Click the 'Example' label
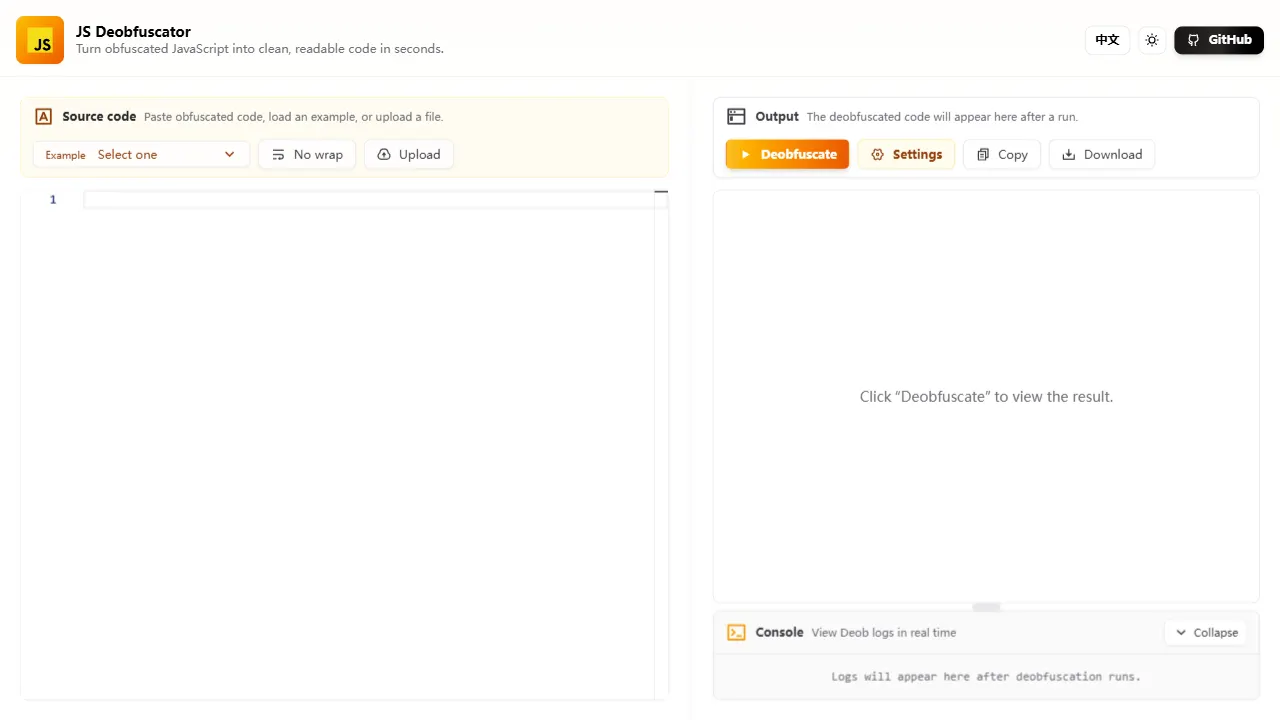The height and width of the screenshot is (720, 1280). point(65,155)
